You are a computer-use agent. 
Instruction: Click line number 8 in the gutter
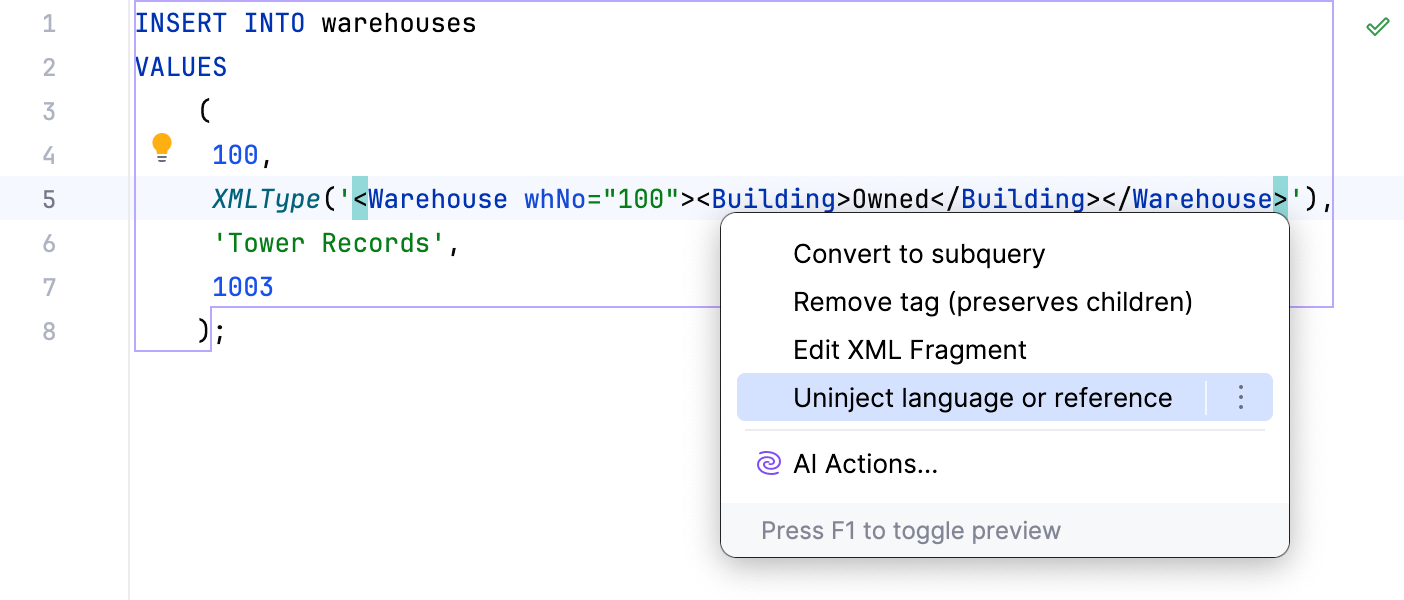click(x=49, y=331)
